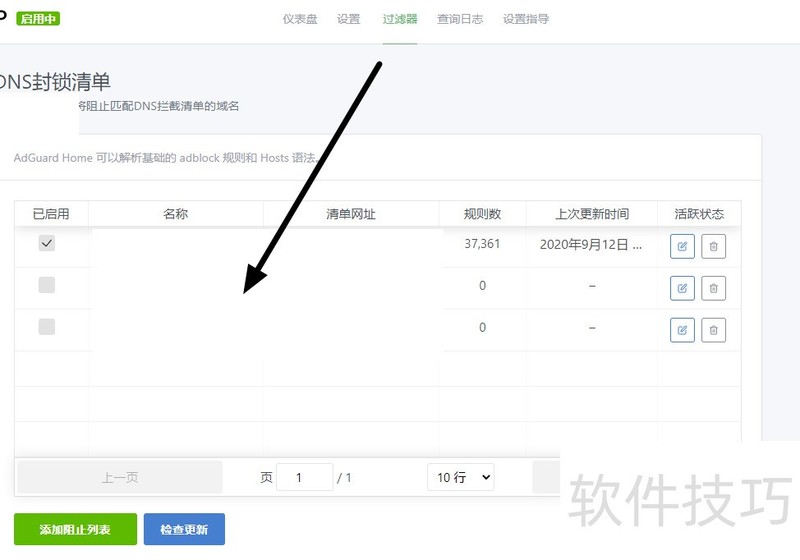Focus the page number input field

tap(305, 477)
